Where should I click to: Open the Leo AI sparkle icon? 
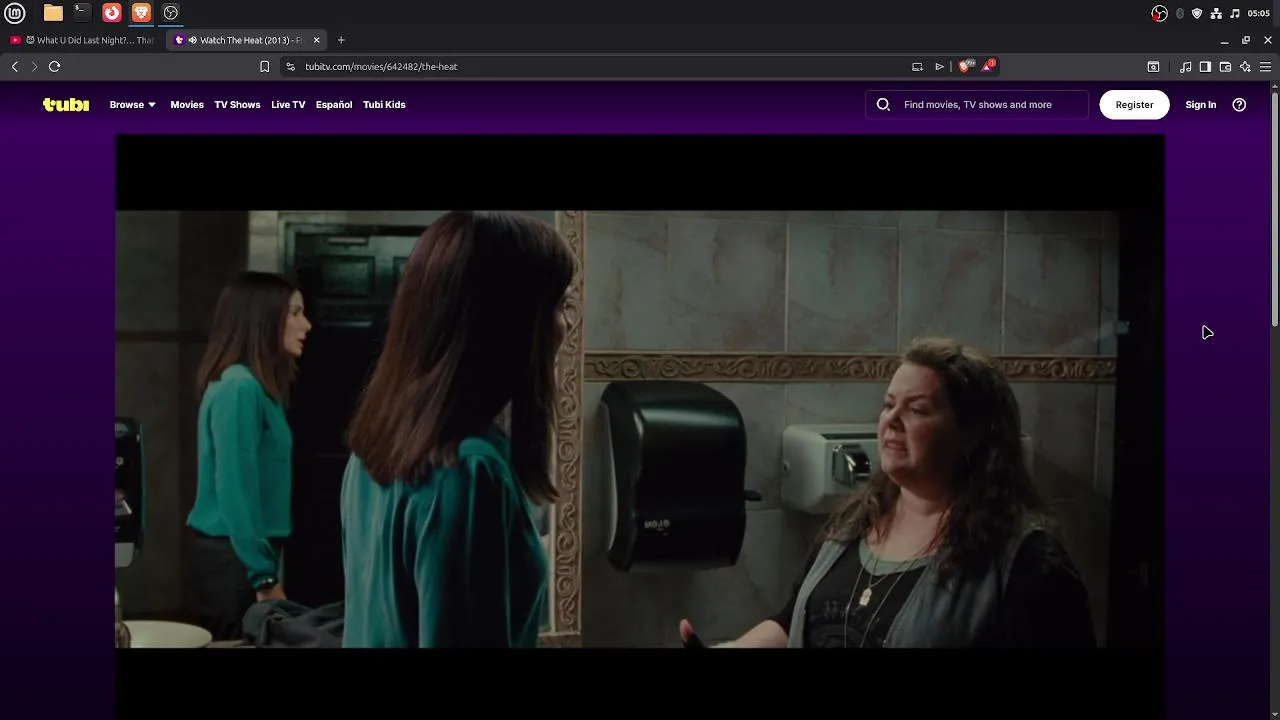1245,66
